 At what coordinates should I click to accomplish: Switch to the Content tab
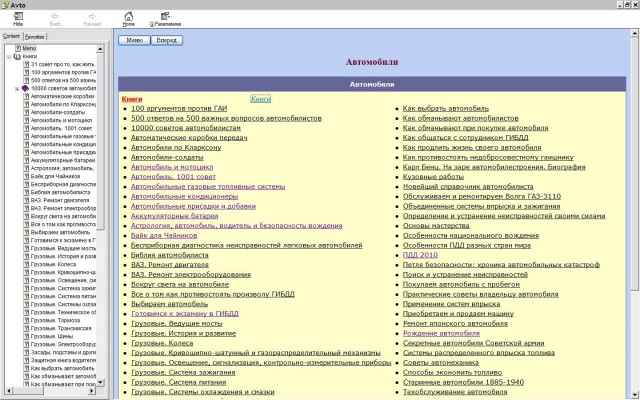click(x=12, y=36)
